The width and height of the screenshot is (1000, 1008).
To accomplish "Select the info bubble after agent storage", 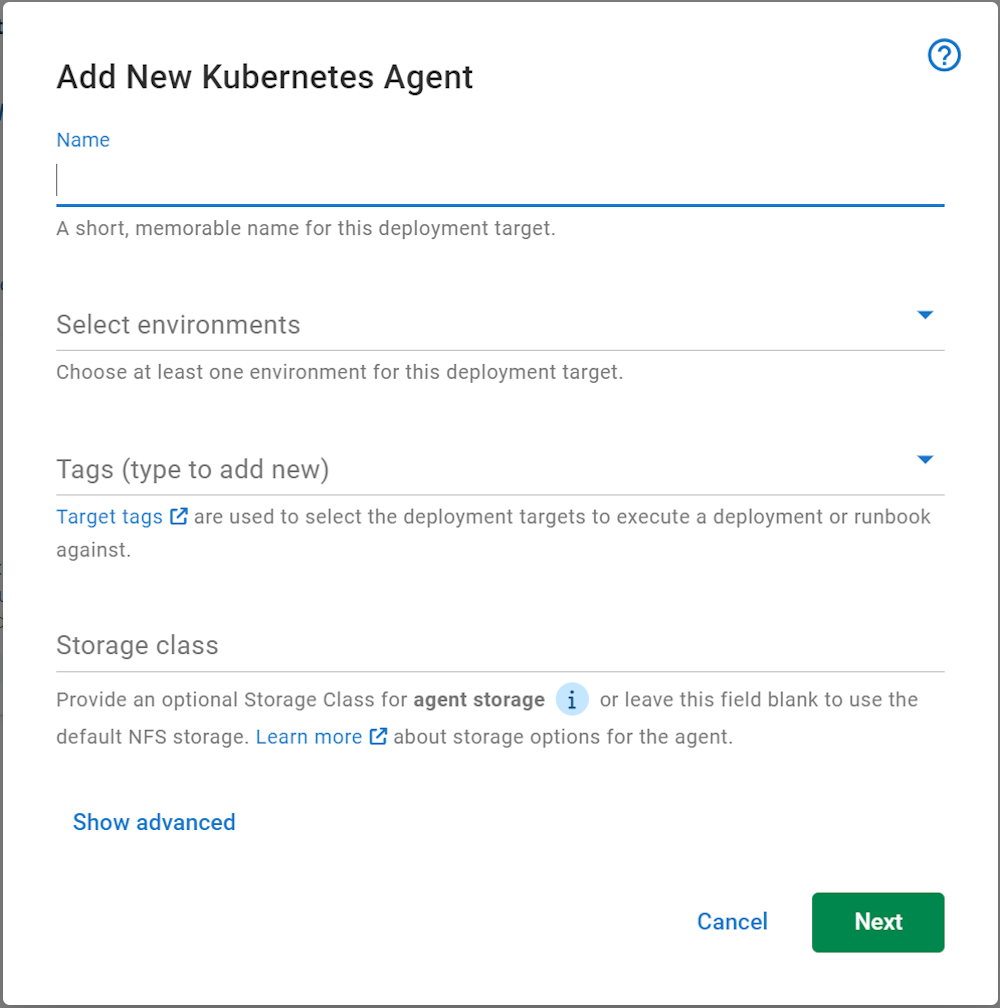I will (x=571, y=699).
